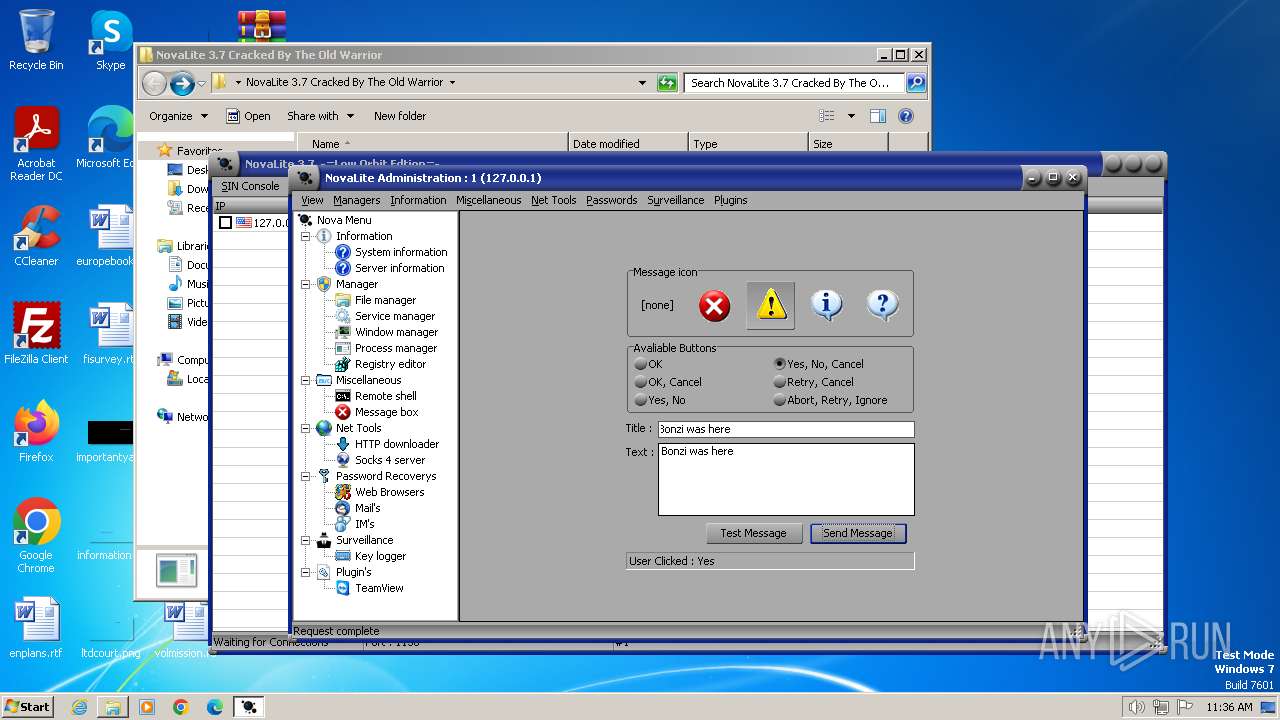Choose the [none] message icon option
Image resolution: width=1280 pixels, height=720 pixels.
coord(657,305)
